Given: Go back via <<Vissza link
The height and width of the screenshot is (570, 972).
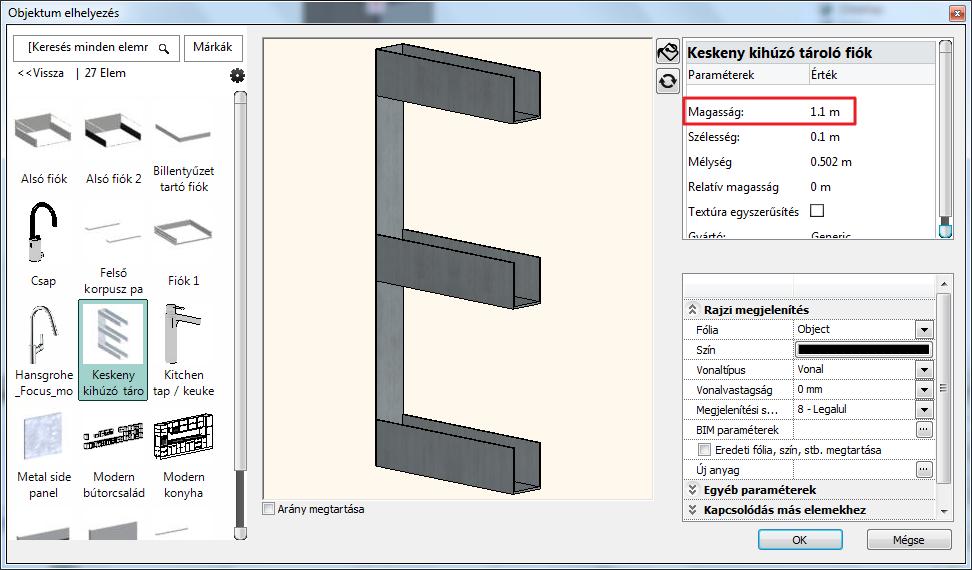Looking at the screenshot, I should pos(40,73).
